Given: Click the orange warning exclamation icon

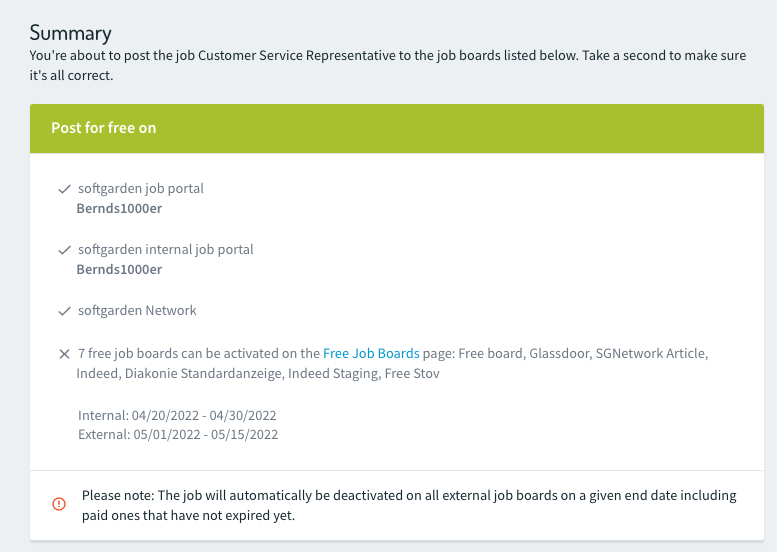Looking at the screenshot, I should click(59, 504).
